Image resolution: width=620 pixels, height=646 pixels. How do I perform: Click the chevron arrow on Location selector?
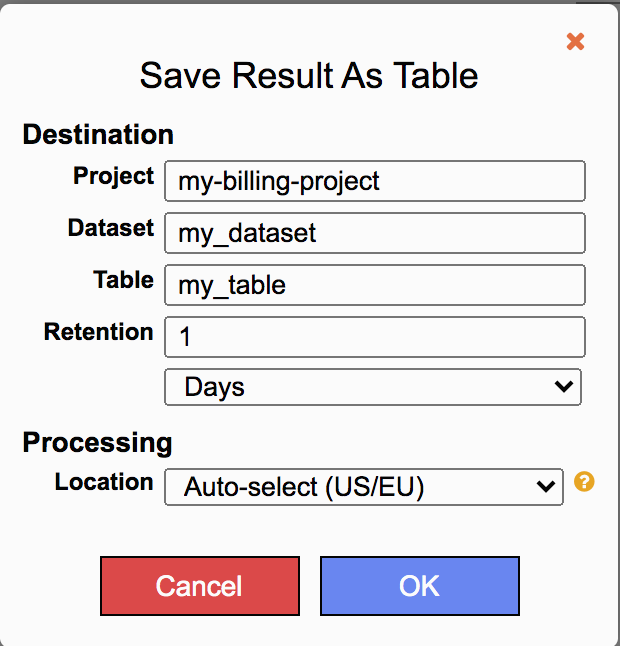546,487
